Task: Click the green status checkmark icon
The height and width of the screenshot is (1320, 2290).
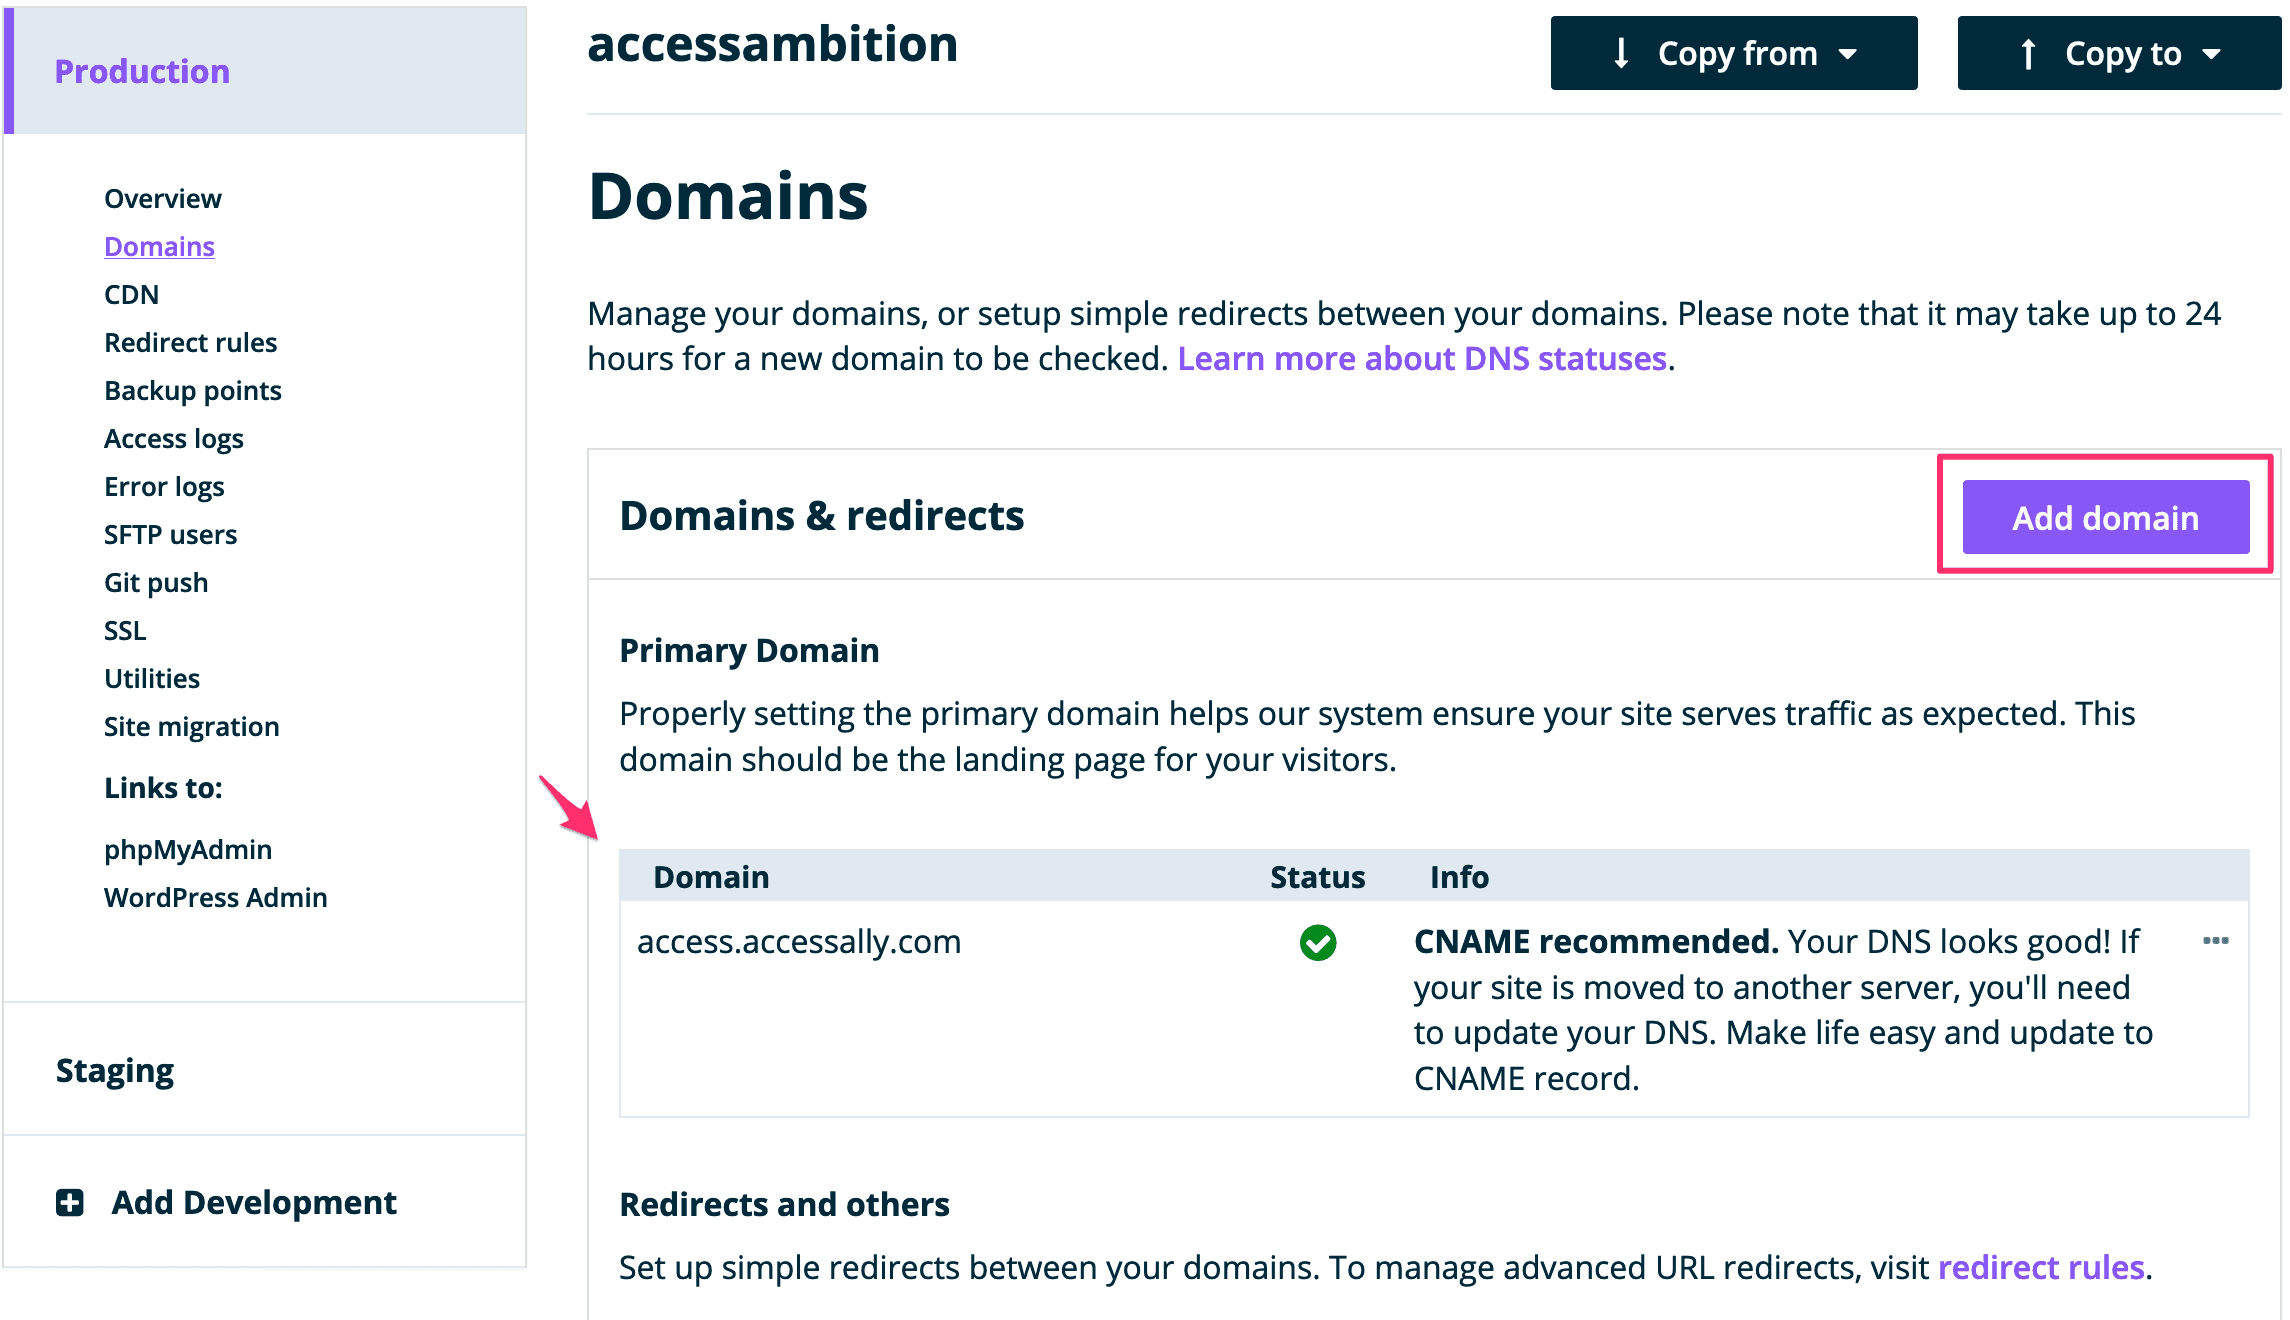Action: click(x=1317, y=942)
